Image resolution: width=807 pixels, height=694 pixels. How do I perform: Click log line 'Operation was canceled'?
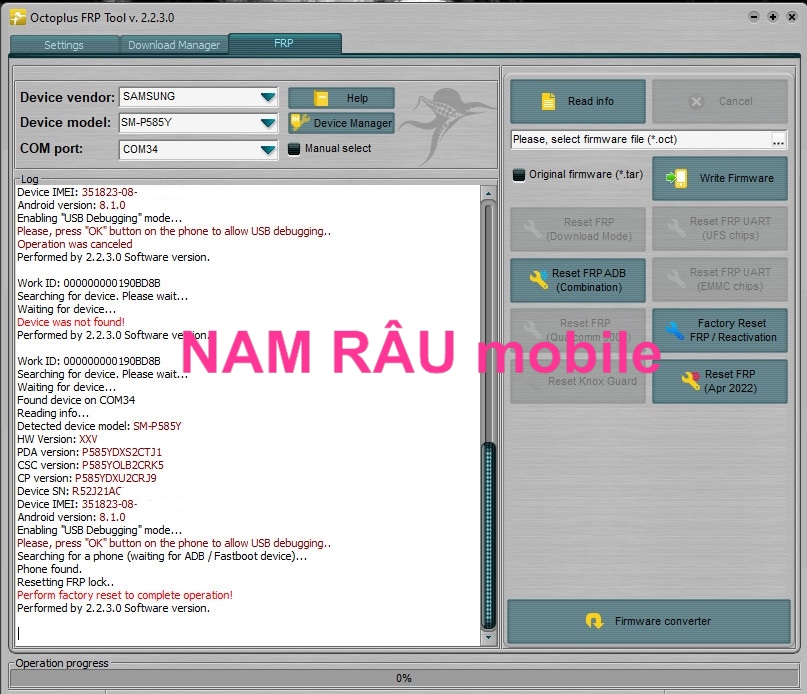pos(75,244)
